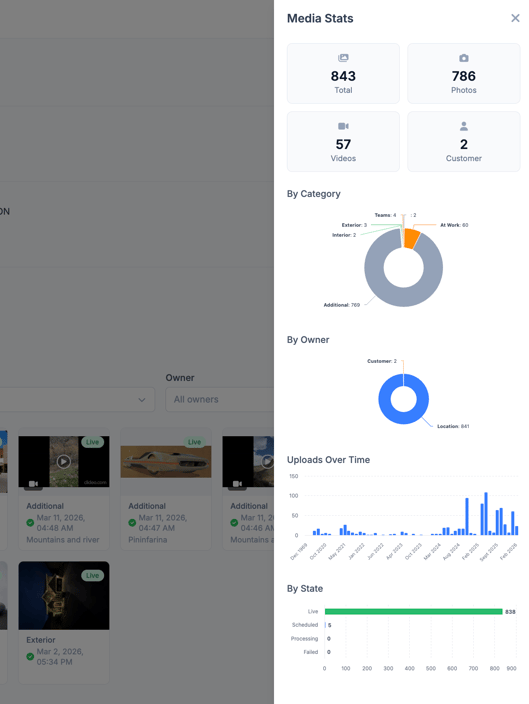Click Live badge on Mountains and river card
This screenshot has width=529, height=704.
(x=93, y=442)
